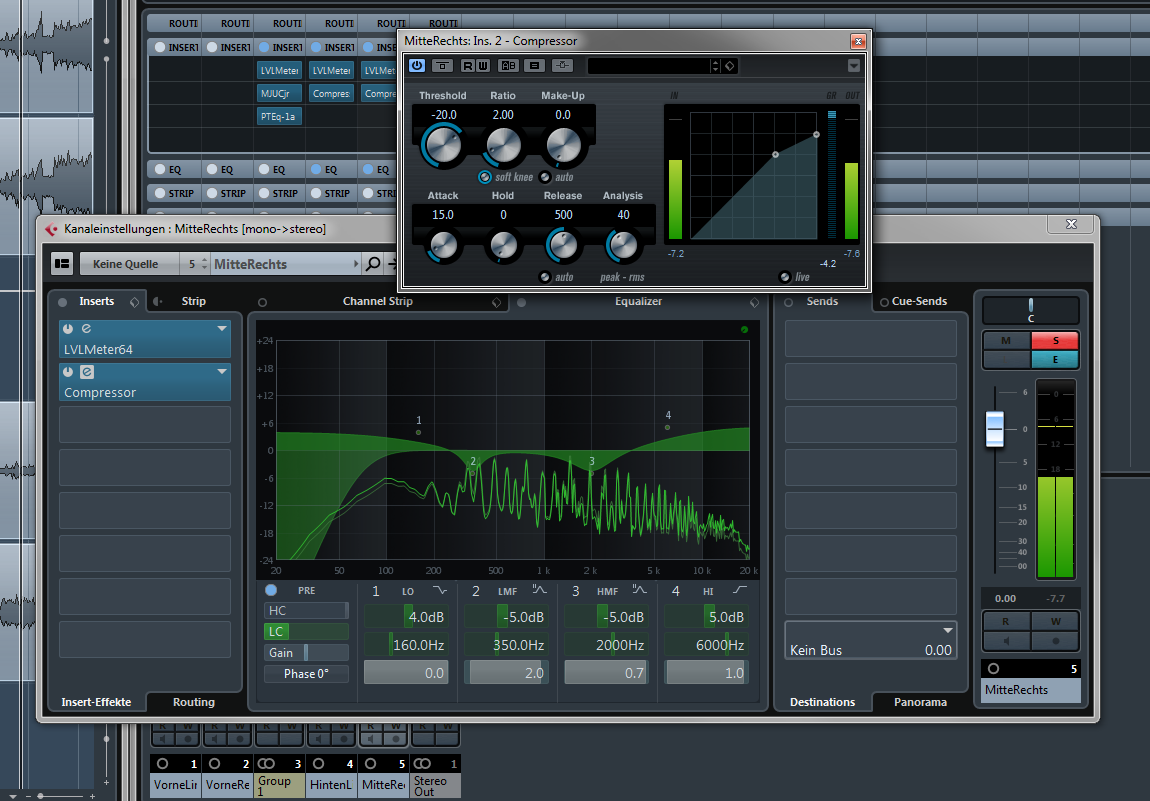Switch to the Inserts tab
The image size is (1150, 801).
coord(96,301)
